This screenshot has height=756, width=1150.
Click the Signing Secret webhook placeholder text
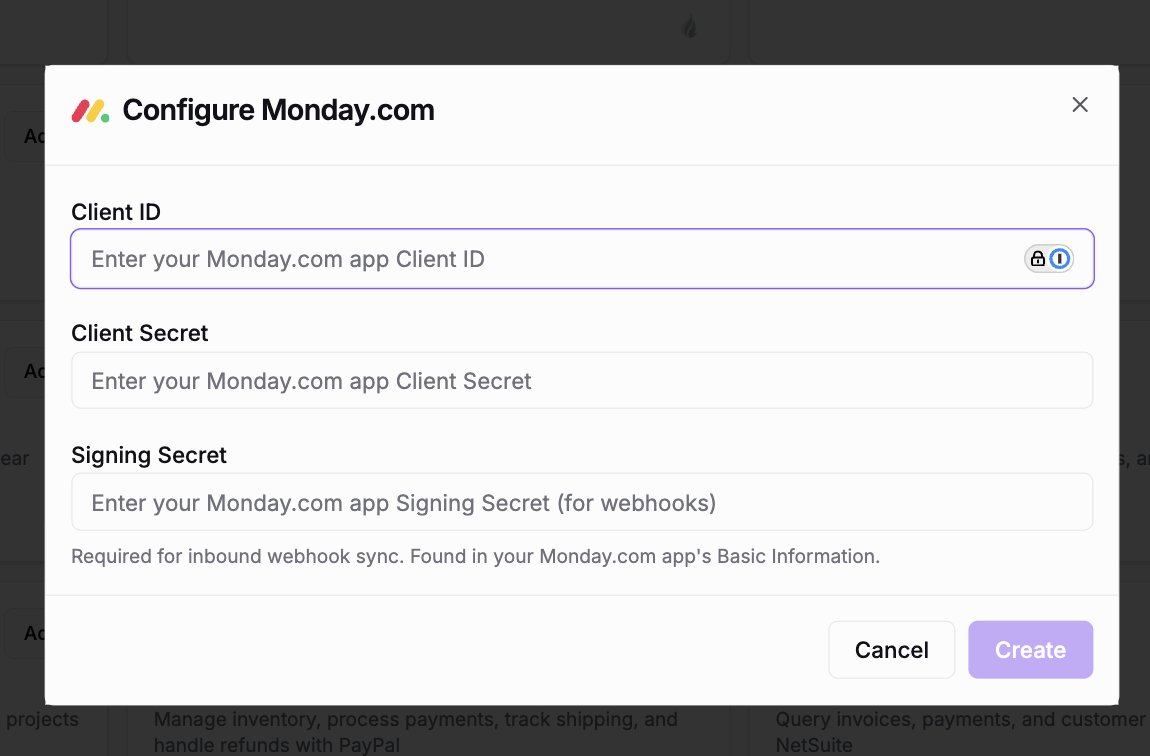pyautogui.click(x=402, y=503)
